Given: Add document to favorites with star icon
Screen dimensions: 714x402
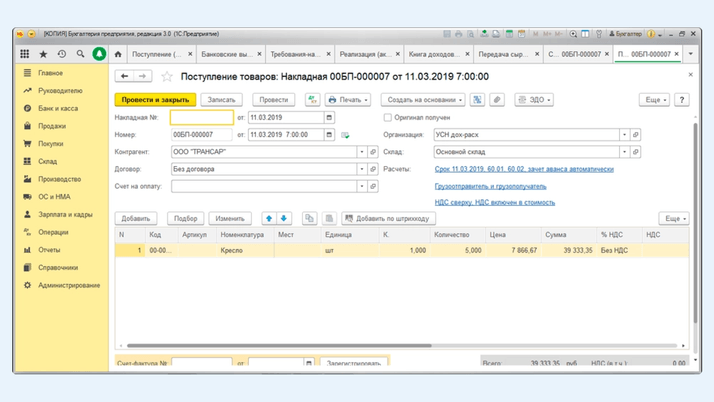Looking at the screenshot, I should [167, 76].
